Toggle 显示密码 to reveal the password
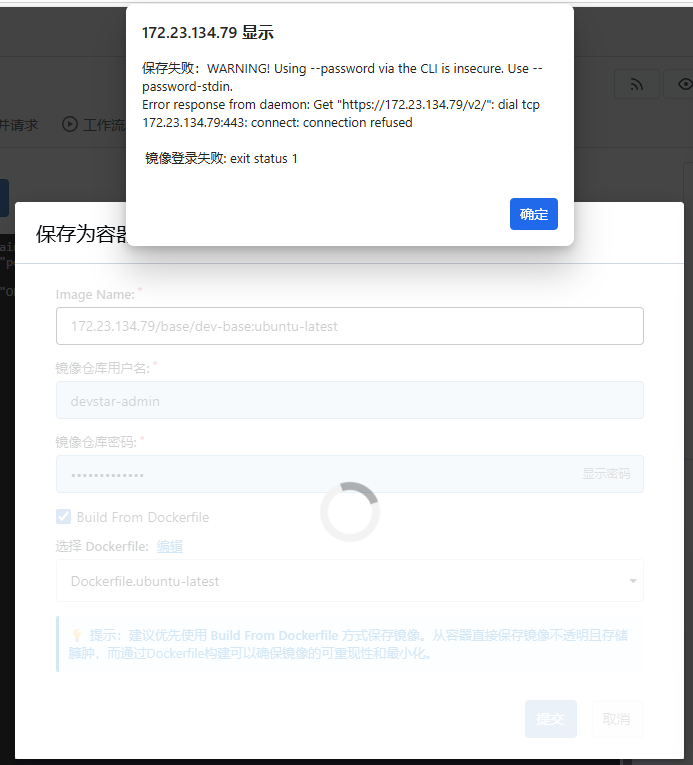Screen dimensions: 693x765 point(606,474)
